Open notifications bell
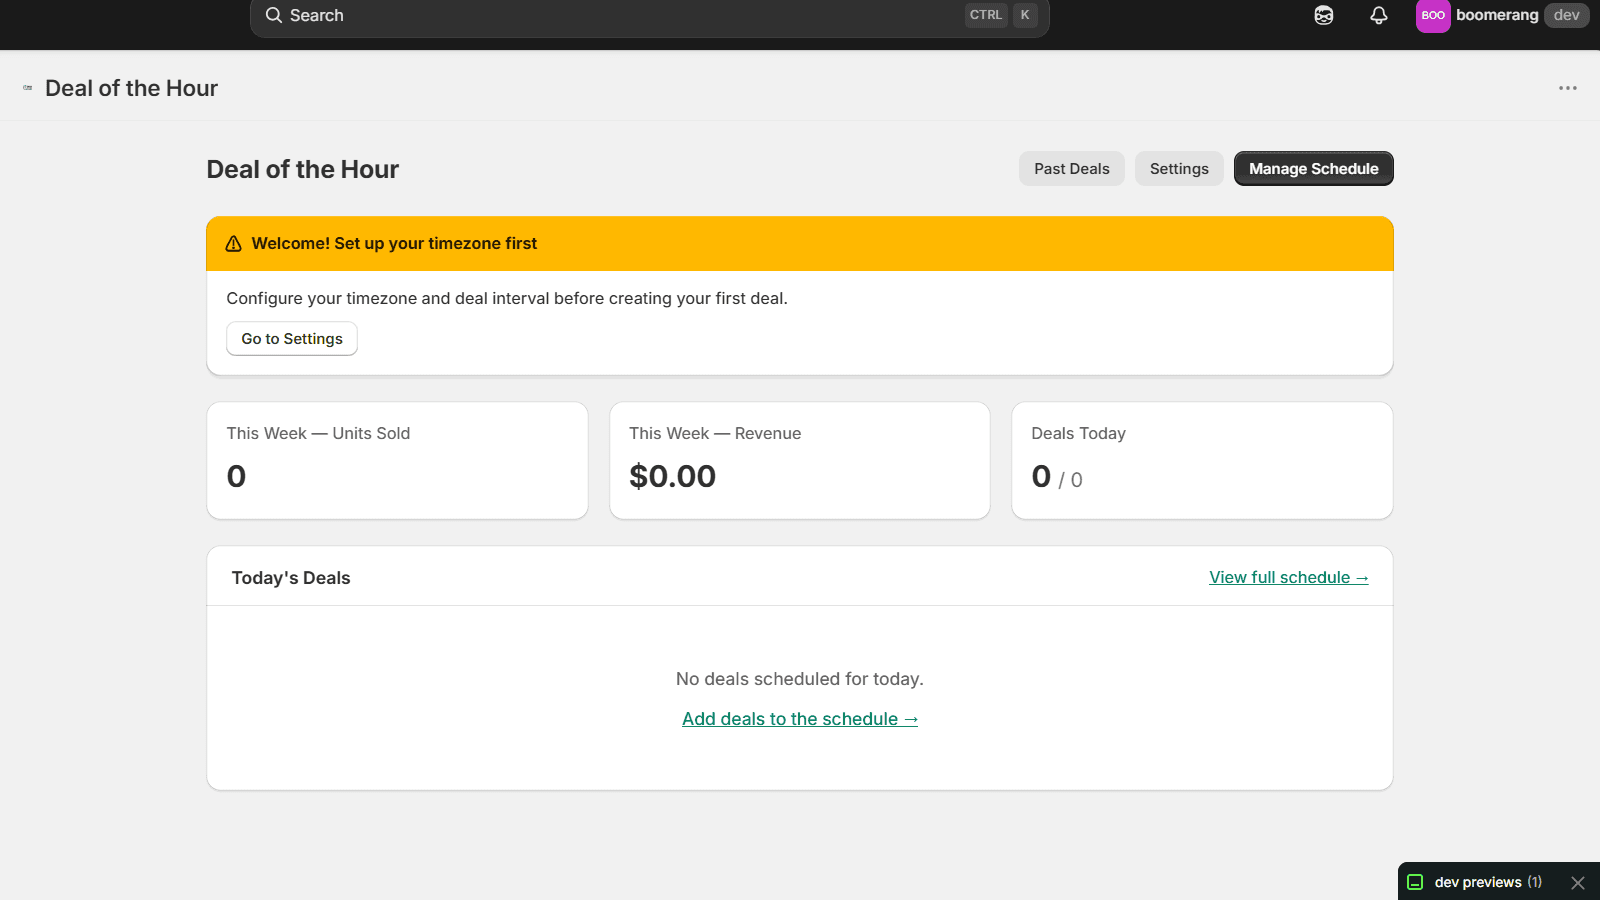This screenshot has height=900, width=1600. [1379, 15]
